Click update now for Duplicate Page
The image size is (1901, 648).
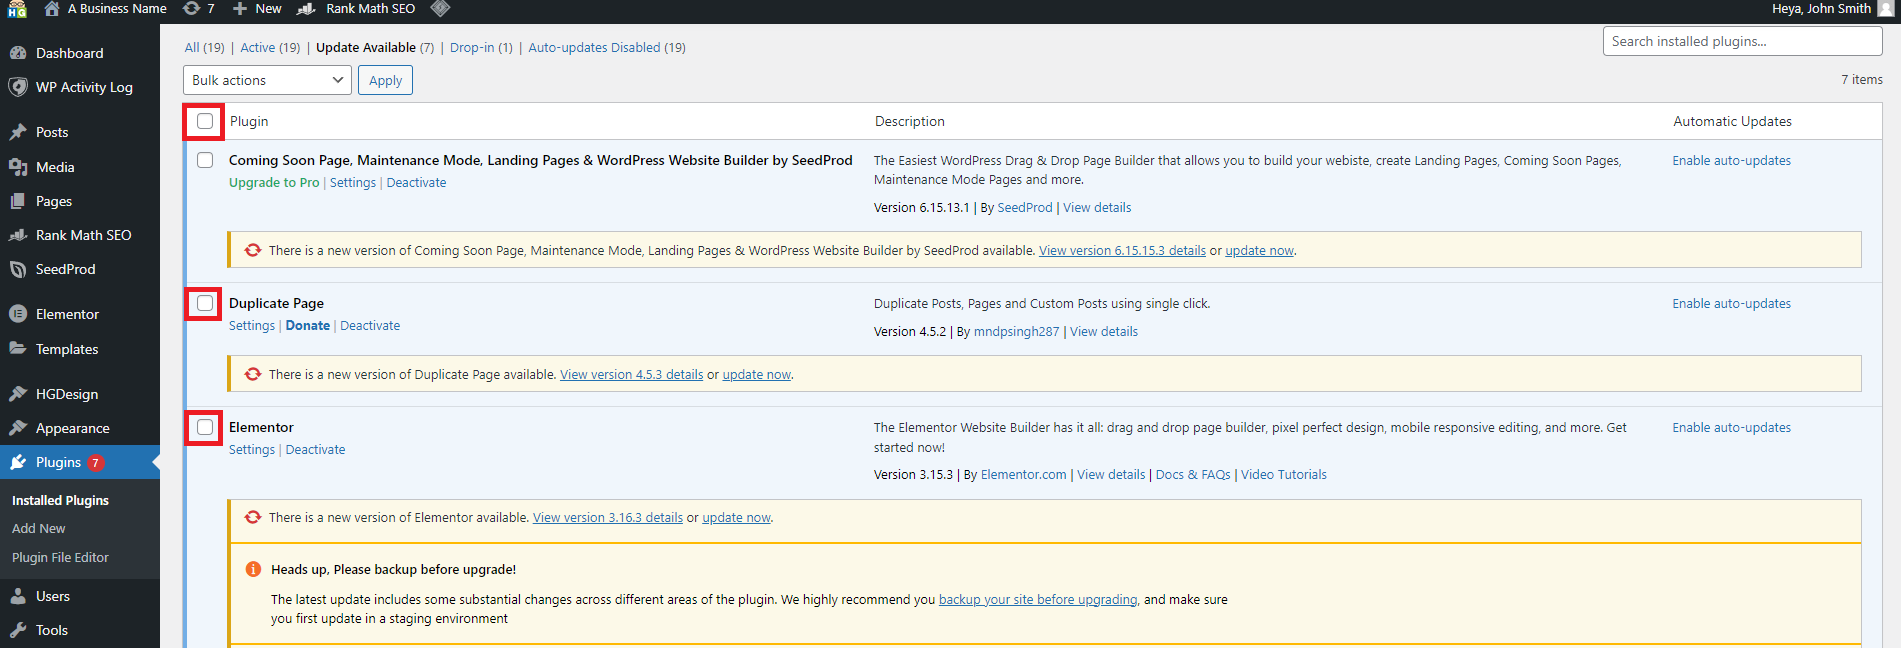click(757, 374)
